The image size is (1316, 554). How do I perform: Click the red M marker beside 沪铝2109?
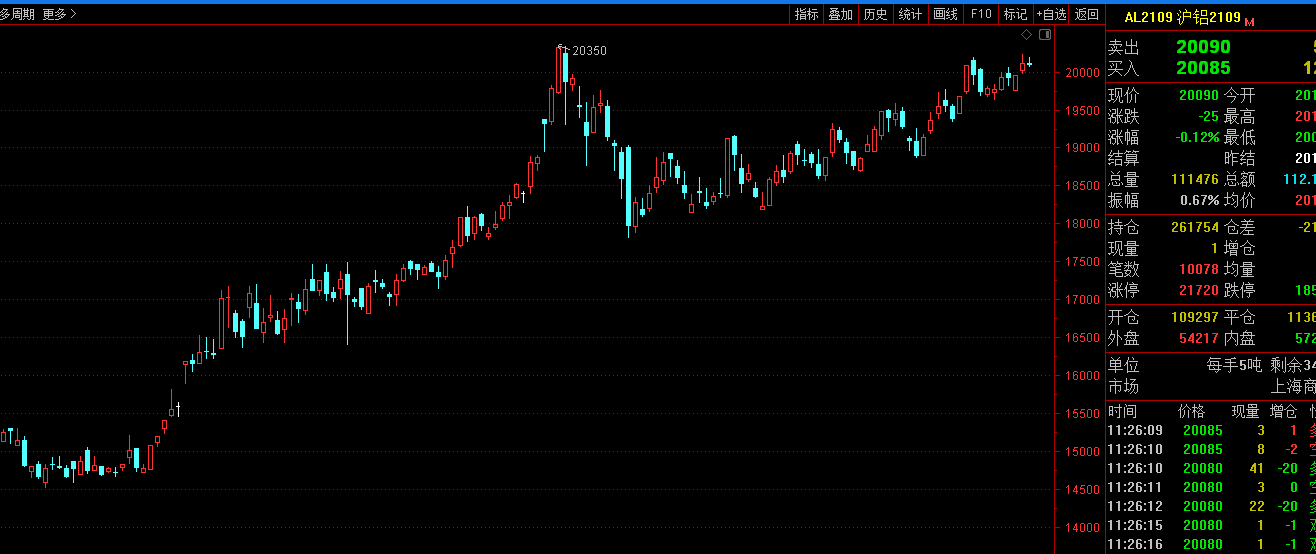[x=1249, y=21]
